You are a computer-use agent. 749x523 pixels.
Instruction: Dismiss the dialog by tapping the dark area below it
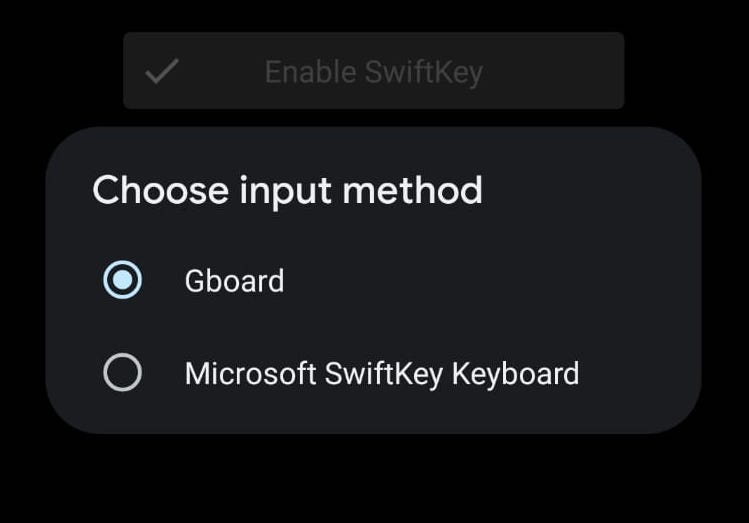pyautogui.click(x=374, y=480)
